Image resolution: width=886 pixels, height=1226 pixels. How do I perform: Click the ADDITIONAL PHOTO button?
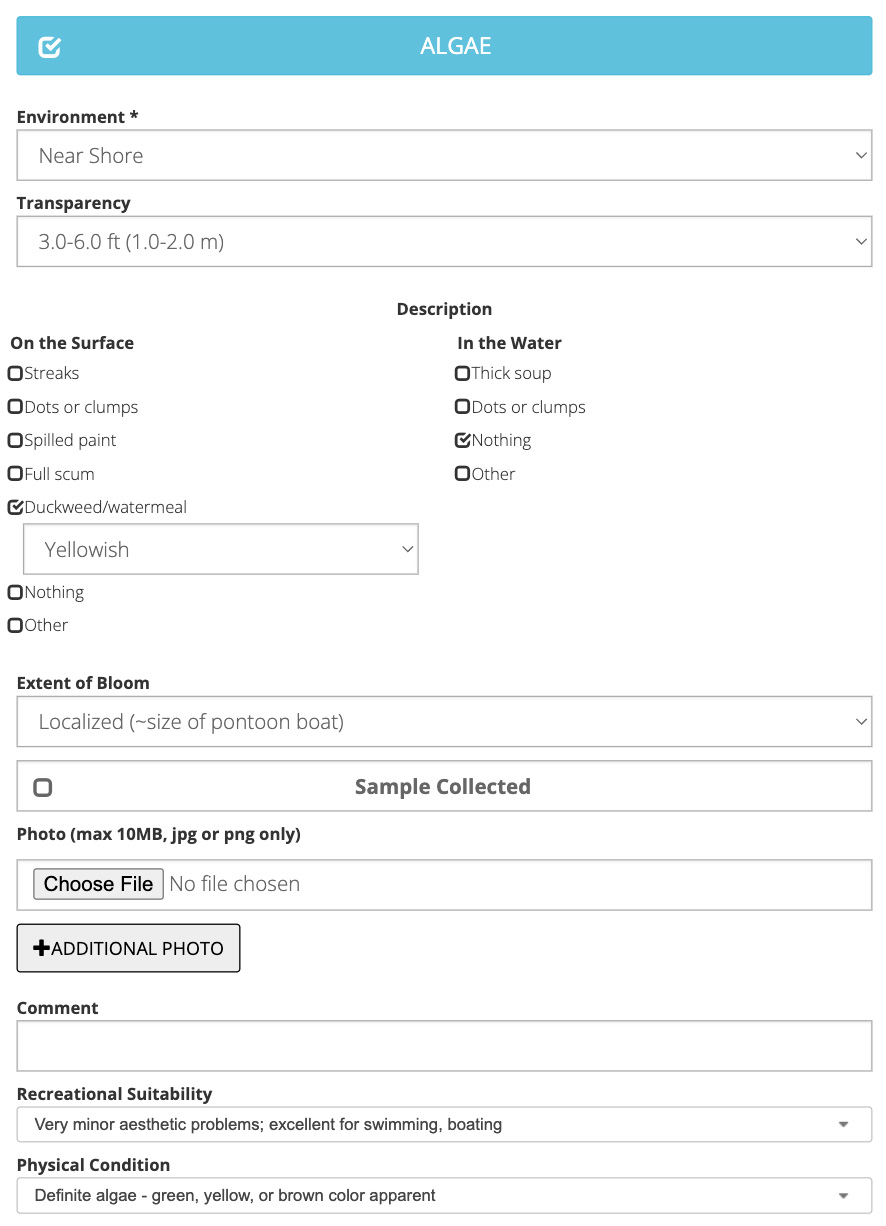pyautogui.click(x=128, y=948)
